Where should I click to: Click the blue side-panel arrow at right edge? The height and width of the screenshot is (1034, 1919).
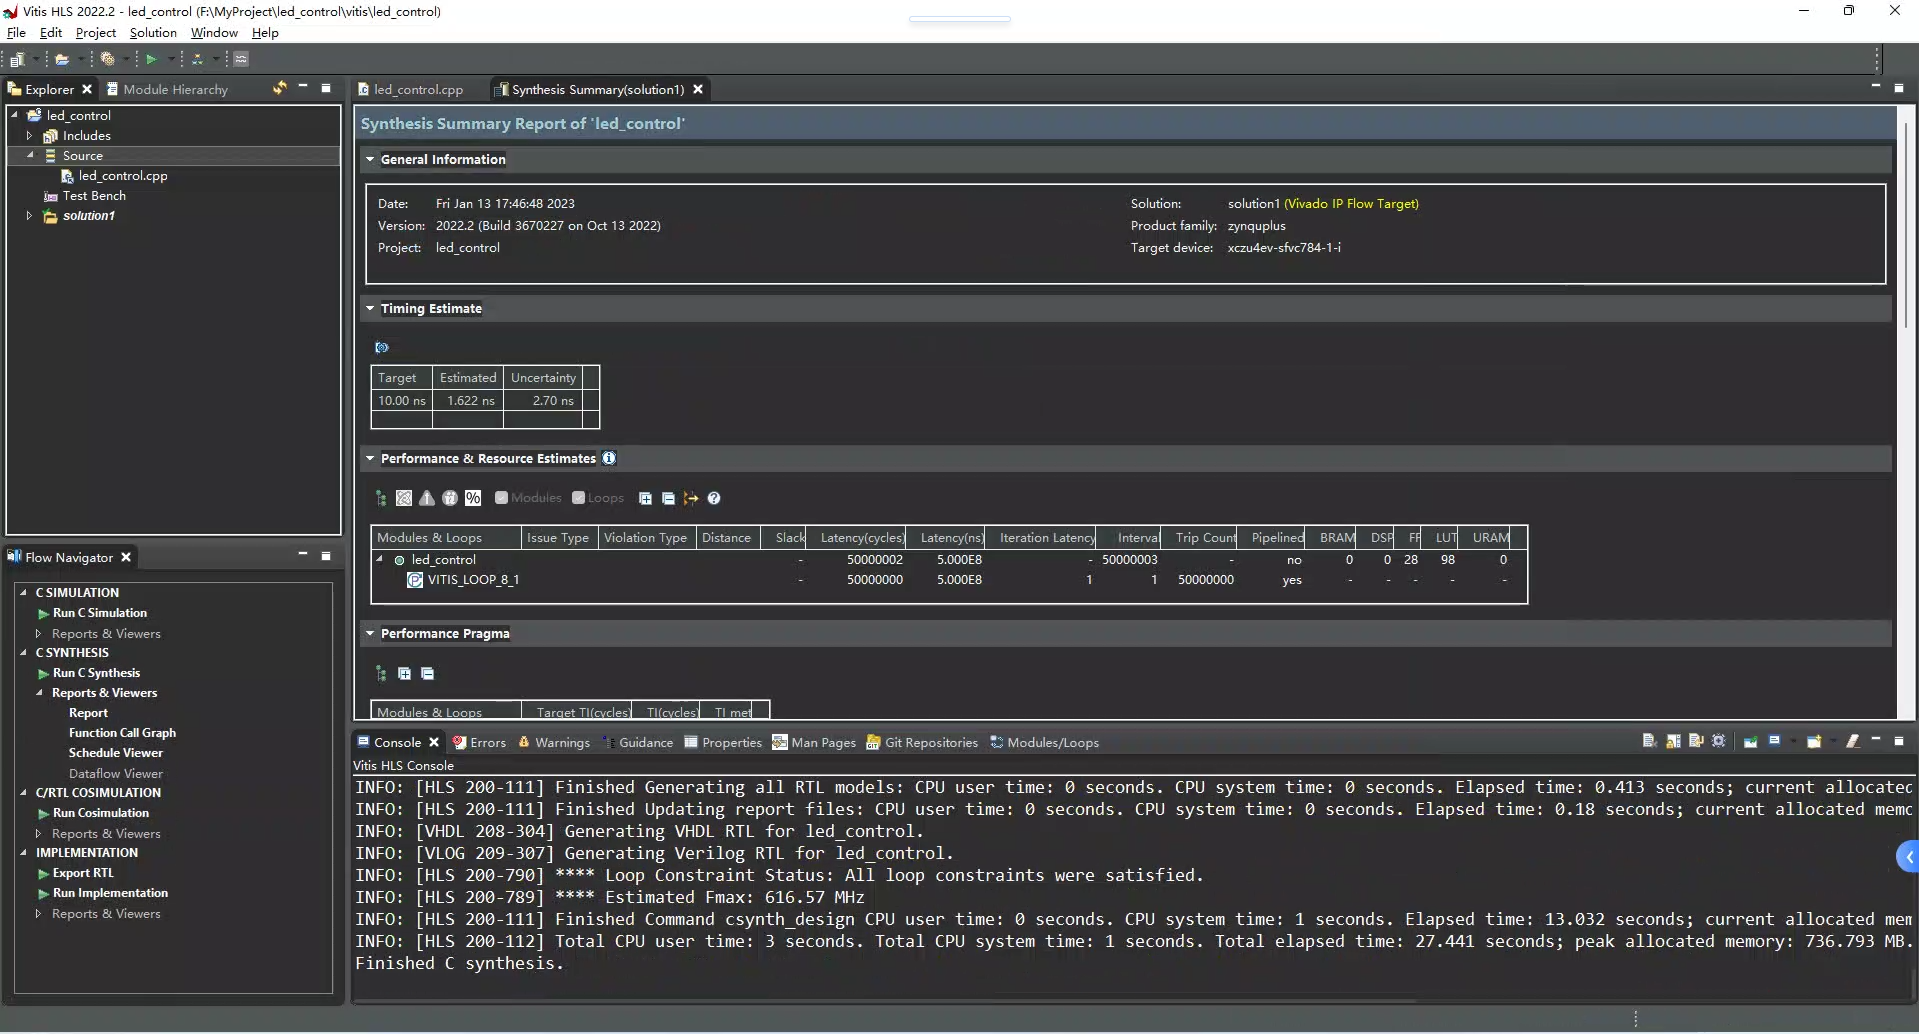1908,857
